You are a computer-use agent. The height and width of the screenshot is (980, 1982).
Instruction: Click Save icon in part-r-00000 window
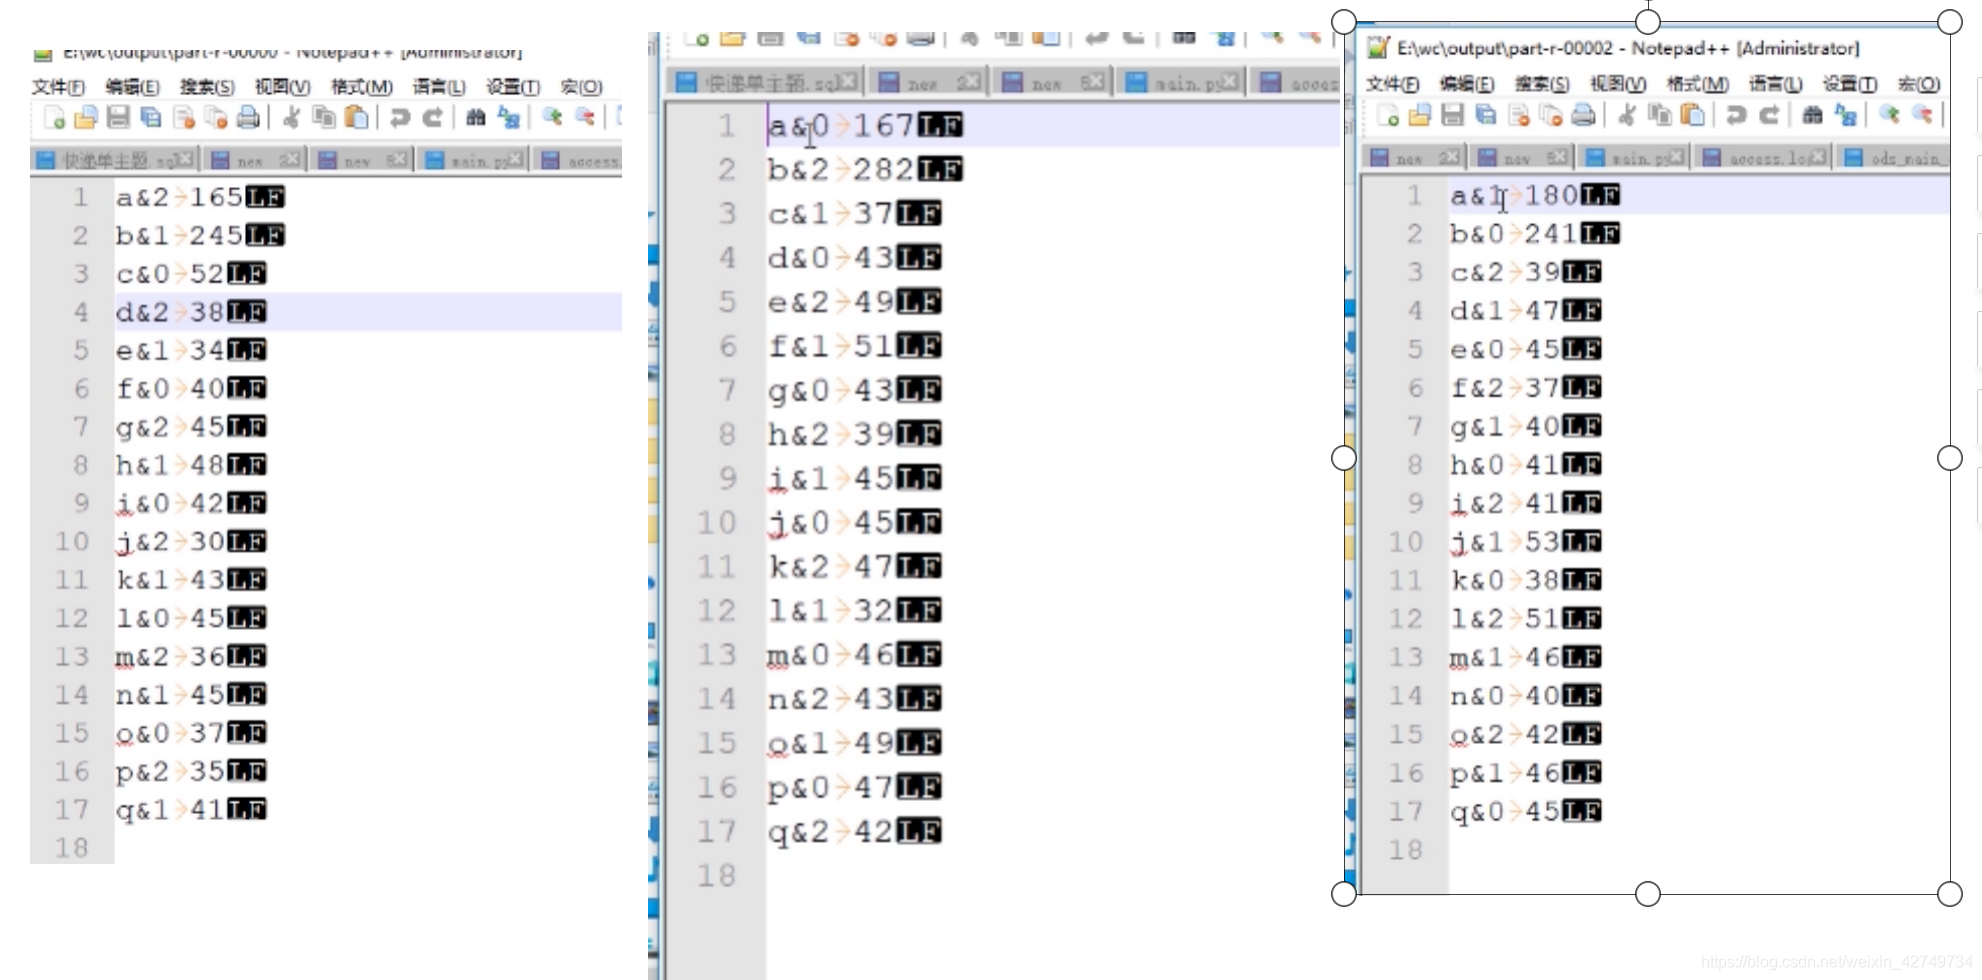[119, 118]
